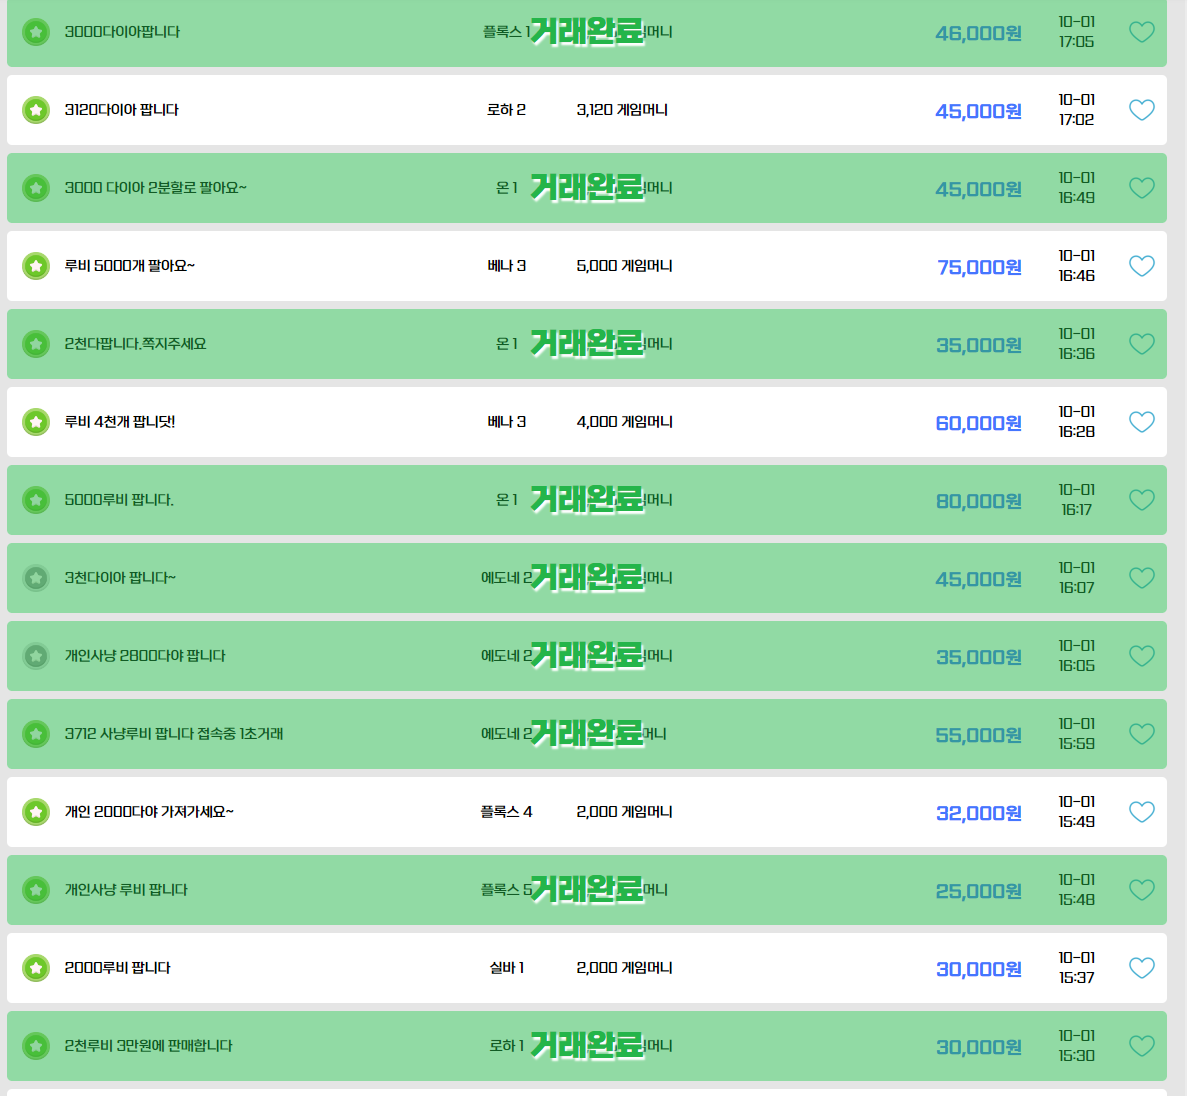Viewport: 1188px width, 1096px height.
Task: Open the 3712 사냥루비 팝니다 접속중 1초거래 listing
Action: pyautogui.click(x=174, y=734)
